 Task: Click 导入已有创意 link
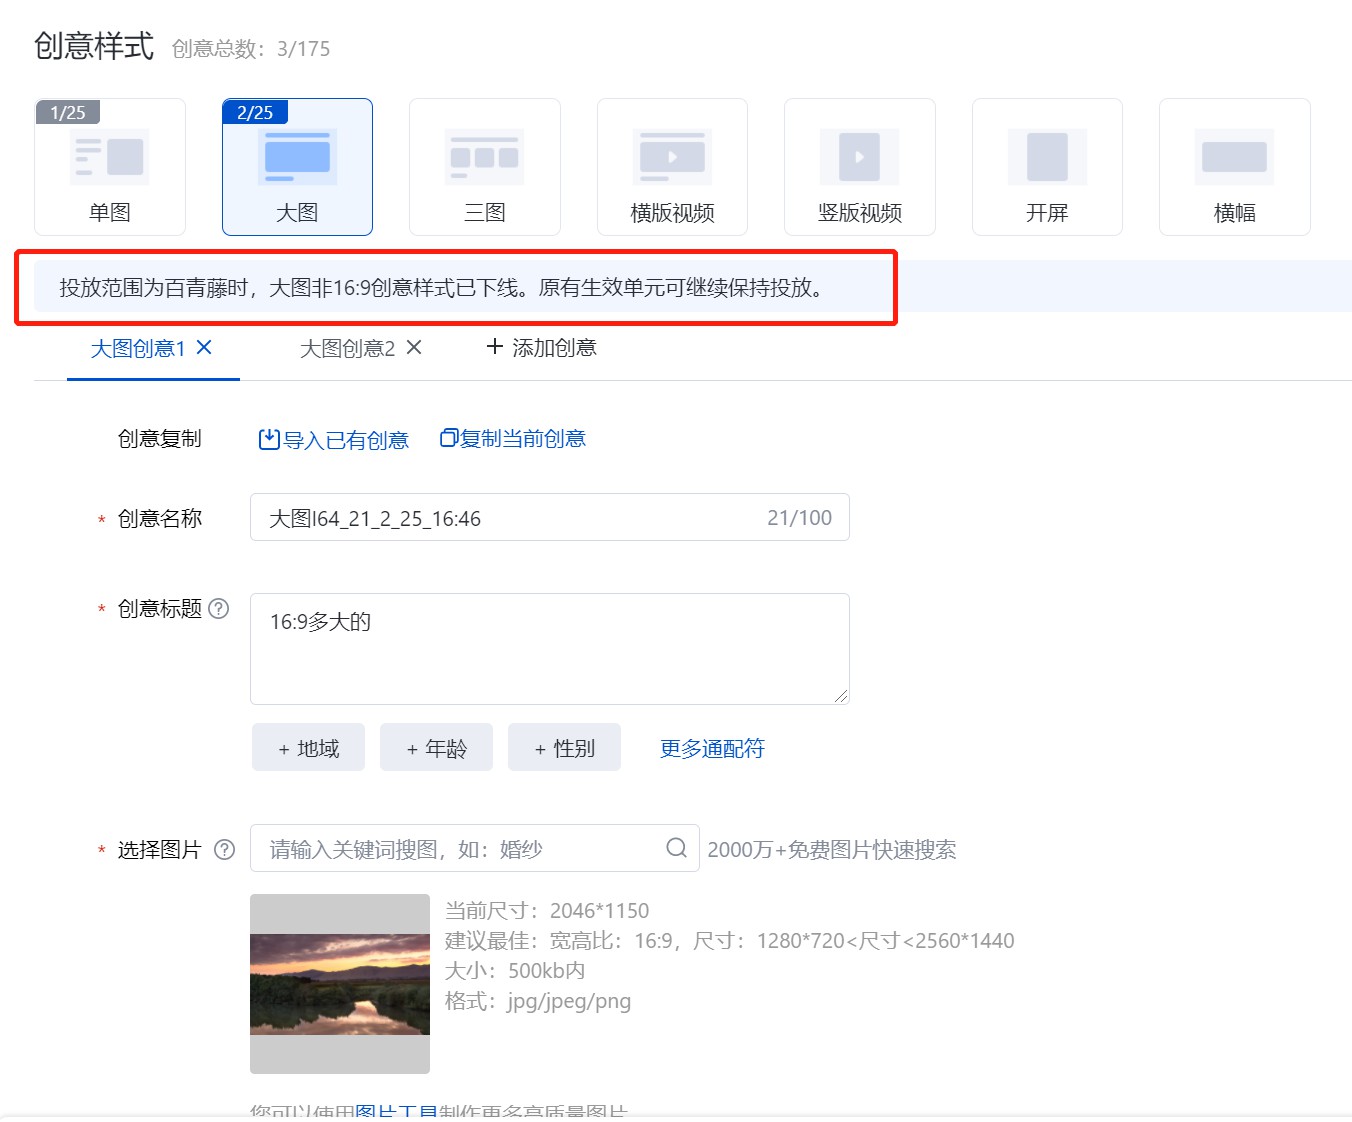334,440
